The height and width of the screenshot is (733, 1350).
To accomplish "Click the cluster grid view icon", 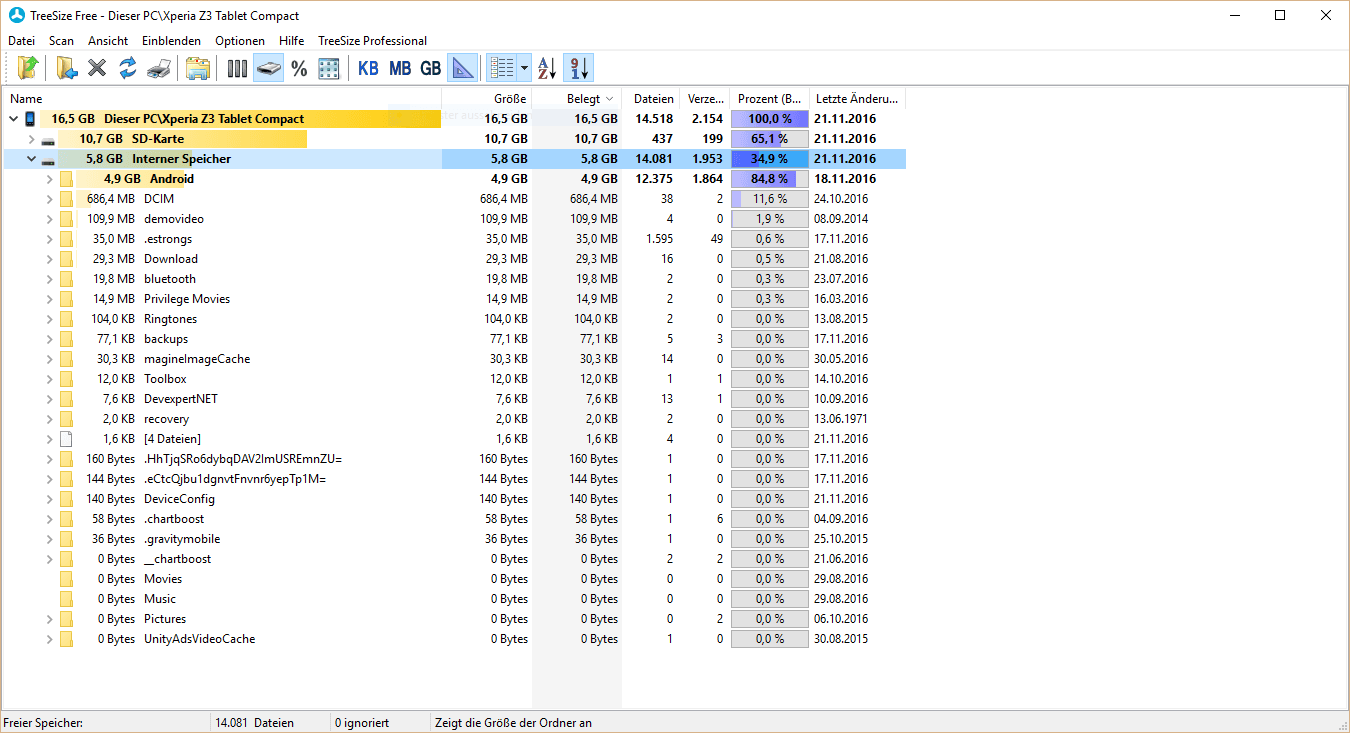I will pyautogui.click(x=328, y=68).
